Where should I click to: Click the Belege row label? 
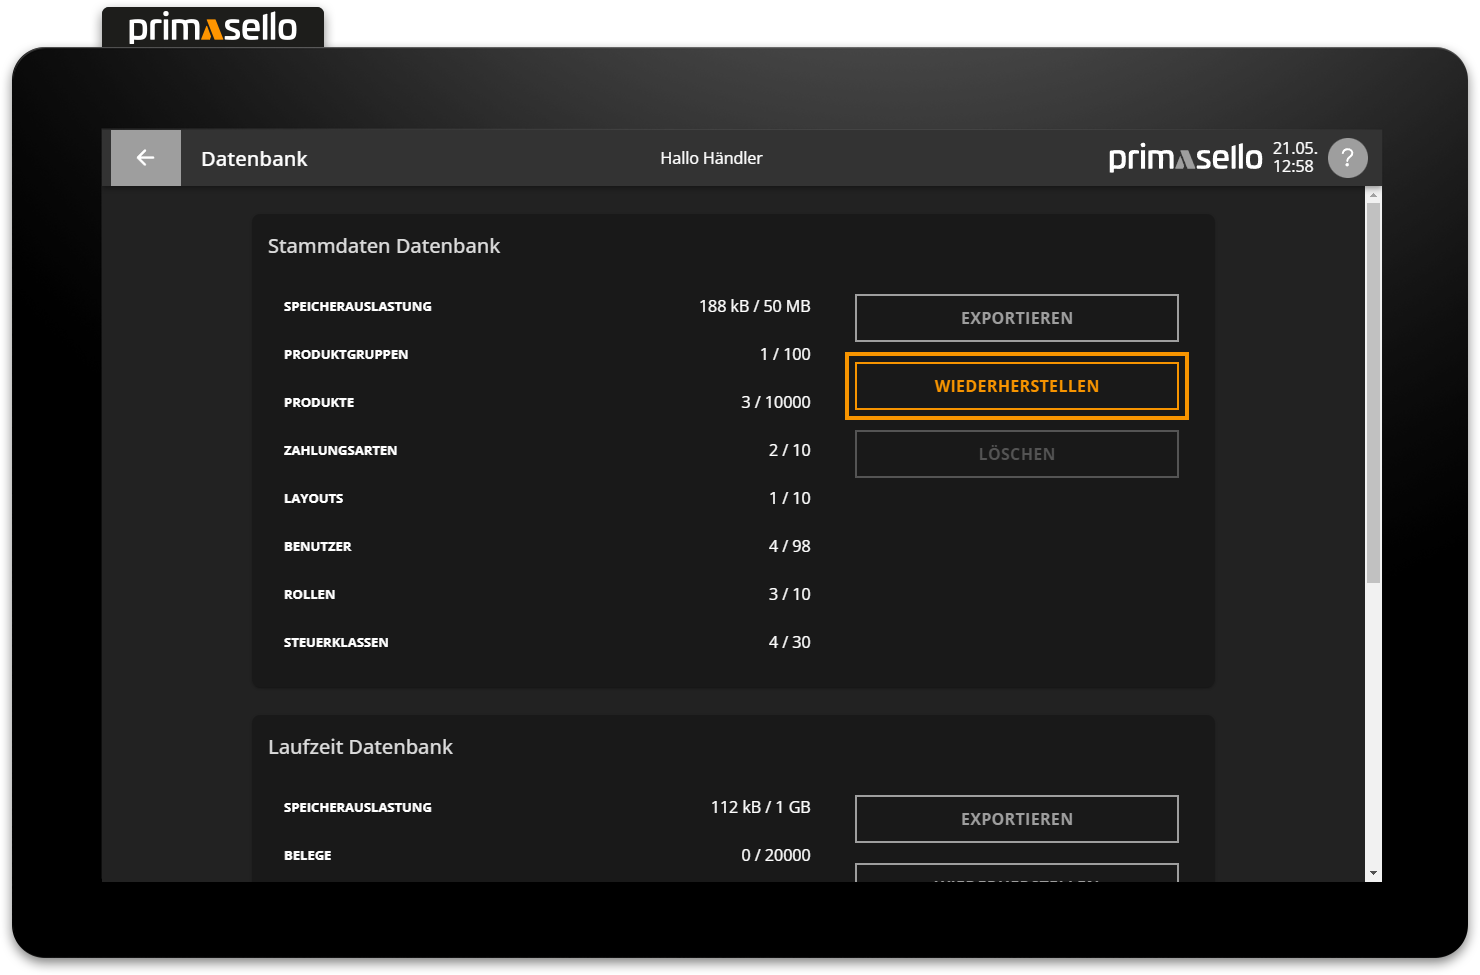pyautogui.click(x=307, y=855)
